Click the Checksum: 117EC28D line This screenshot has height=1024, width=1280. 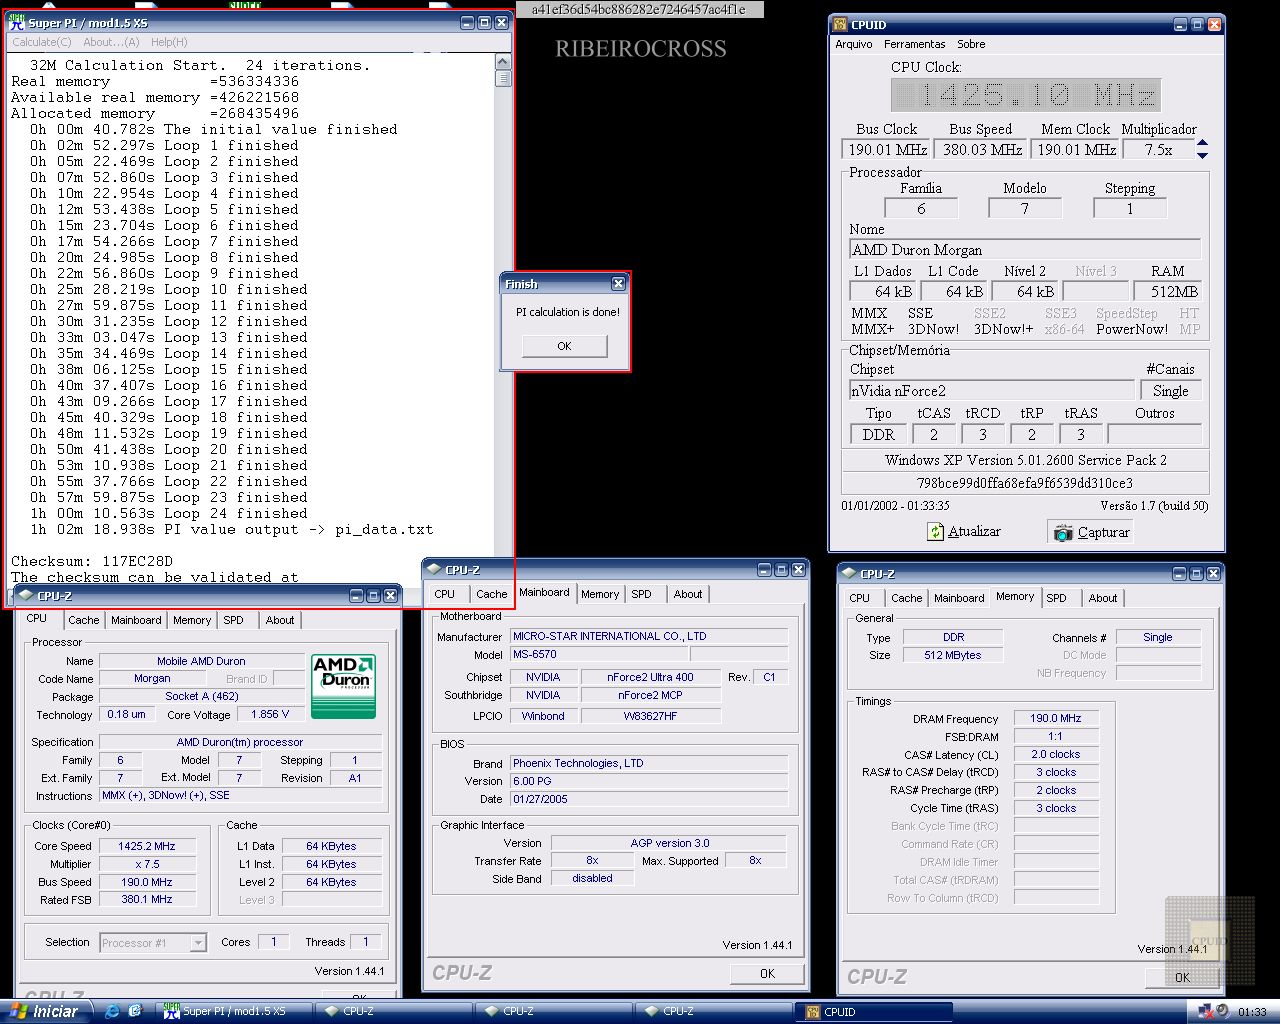tap(92, 561)
